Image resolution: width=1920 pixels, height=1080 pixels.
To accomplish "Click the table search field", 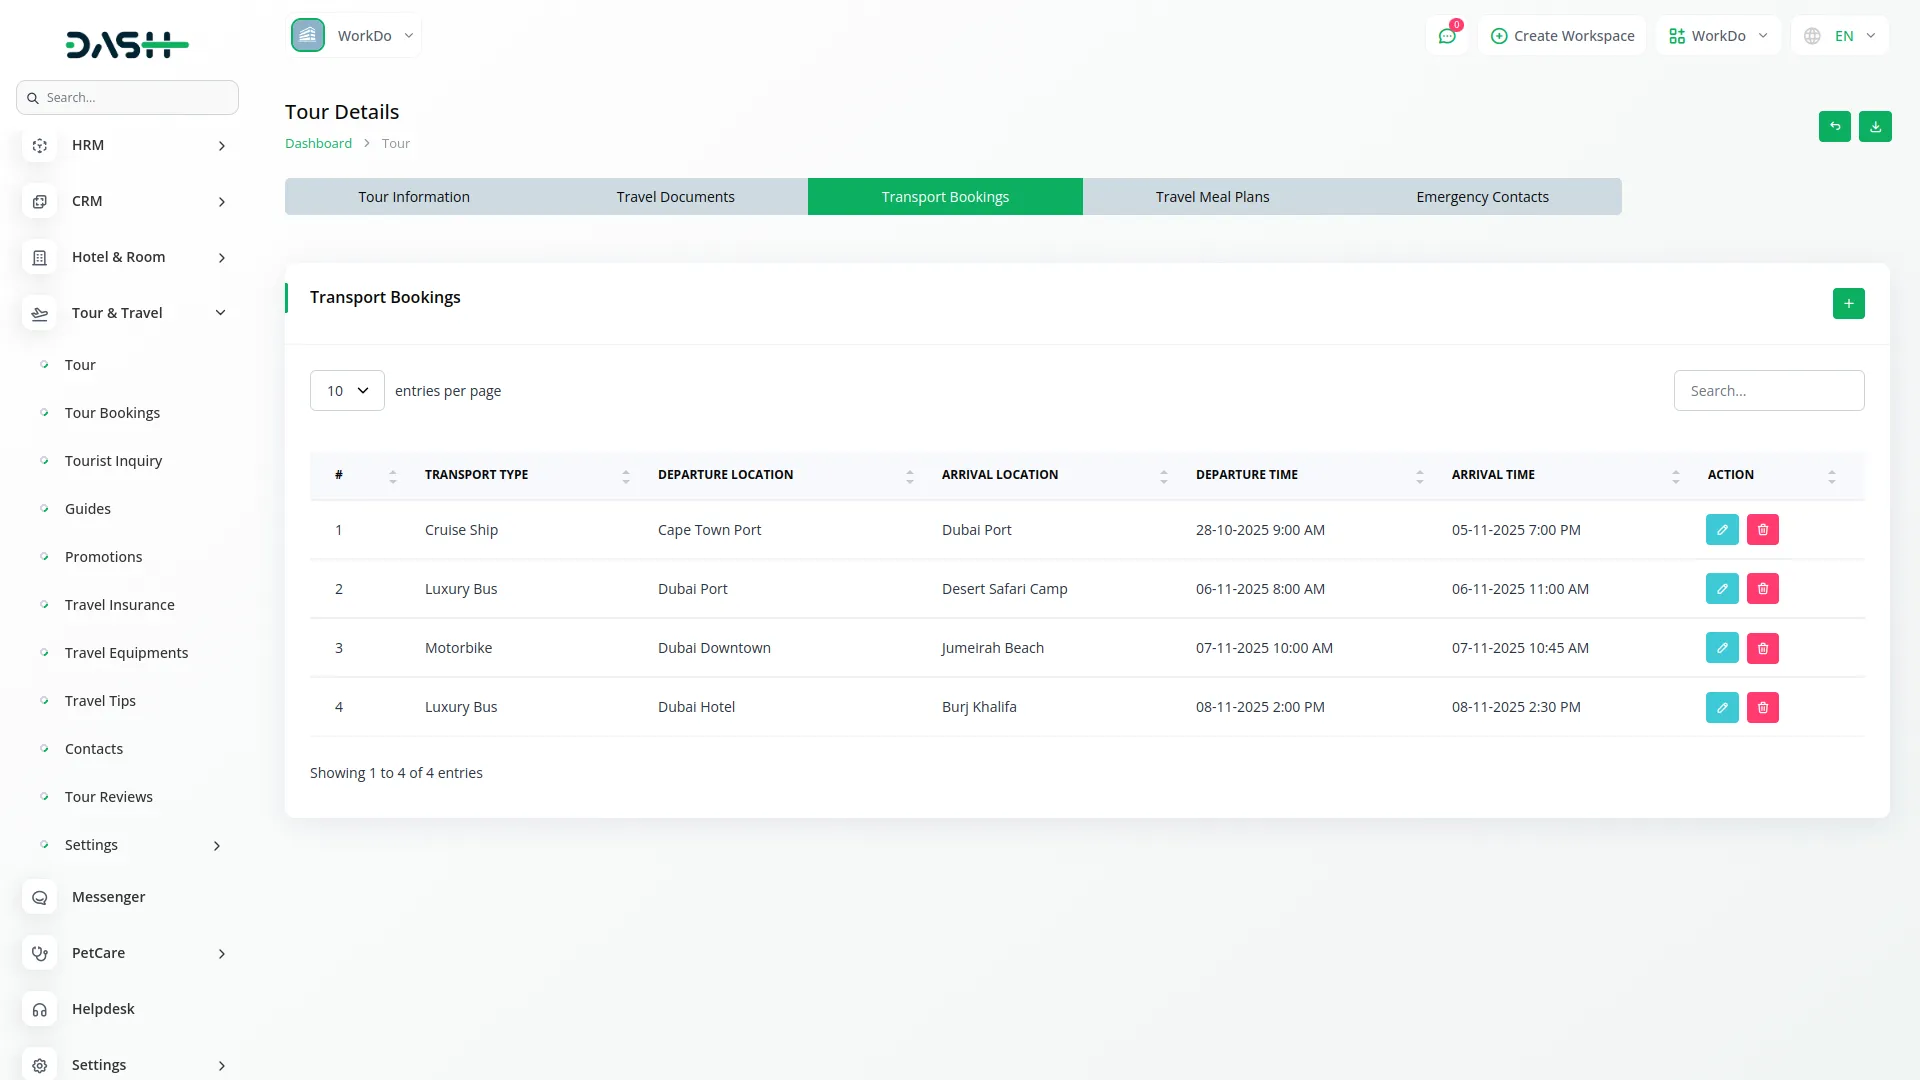I will click(1768, 390).
